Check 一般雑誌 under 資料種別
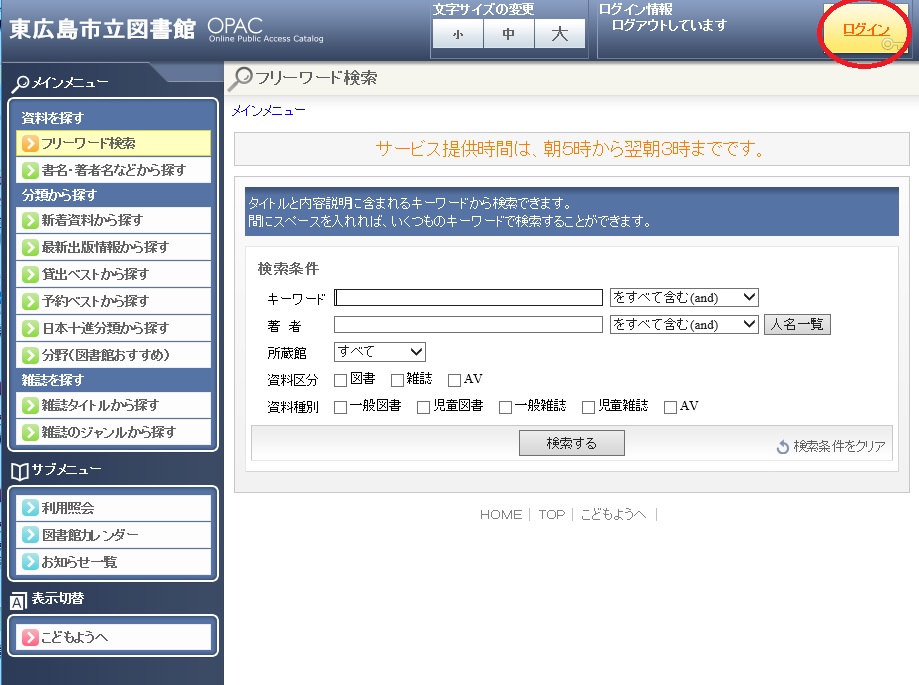 505,407
